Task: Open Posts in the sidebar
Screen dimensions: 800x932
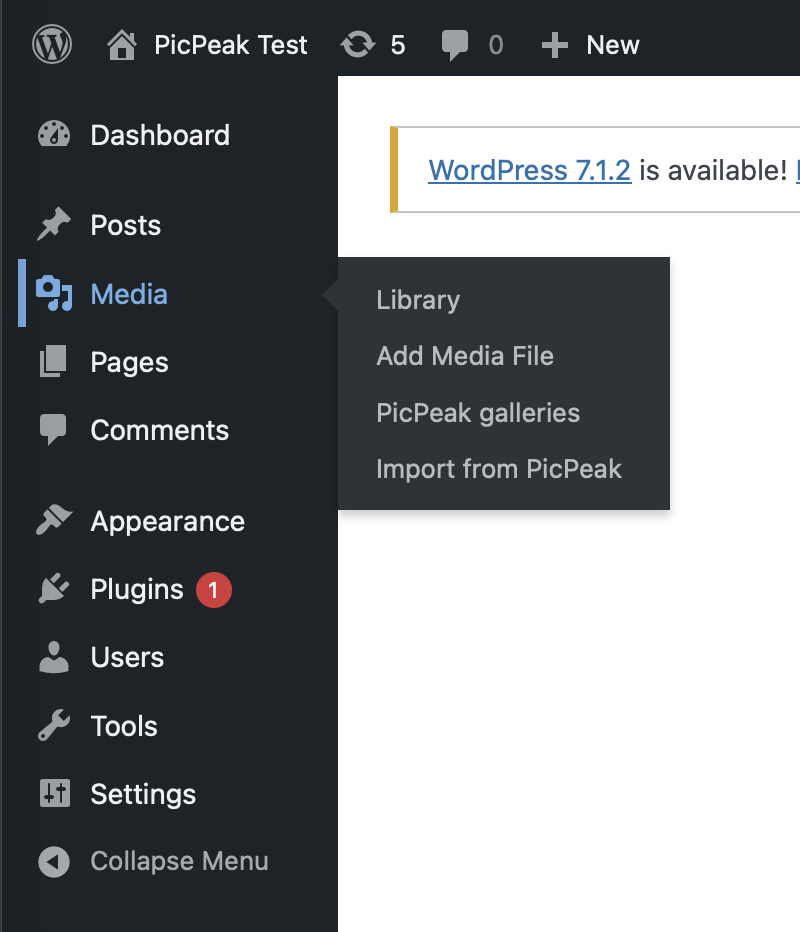Action: pos(126,225)
